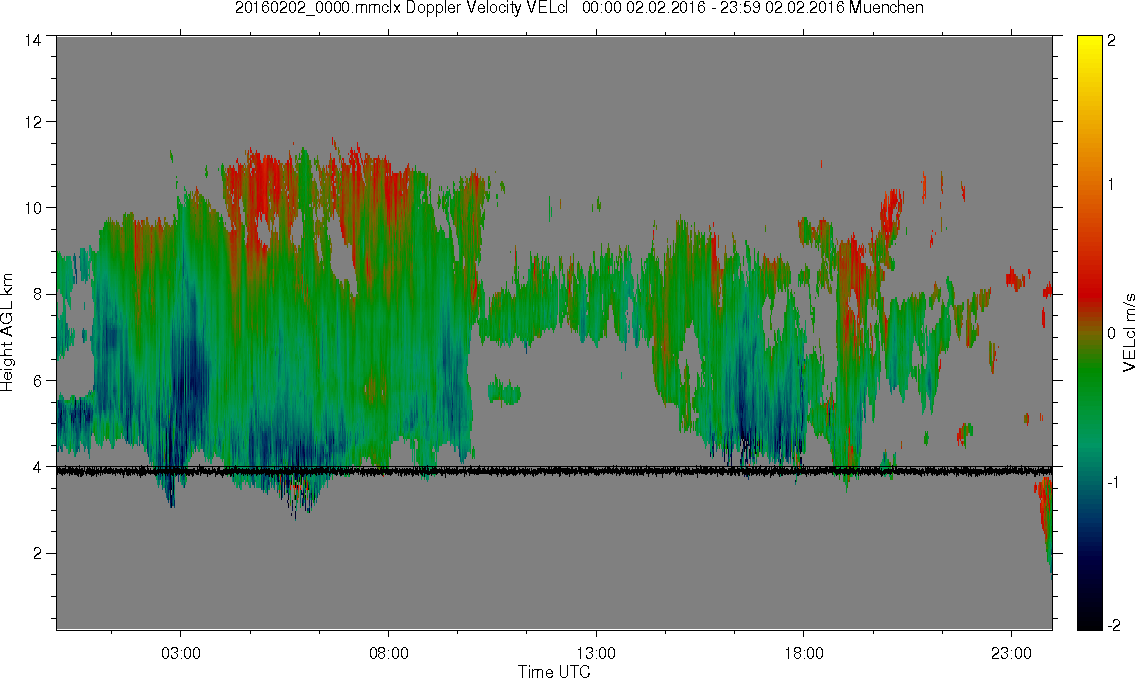Viewport: 1135px width, 678px height.
Task: Click the 08:00 time axis label
Action: 389,654
